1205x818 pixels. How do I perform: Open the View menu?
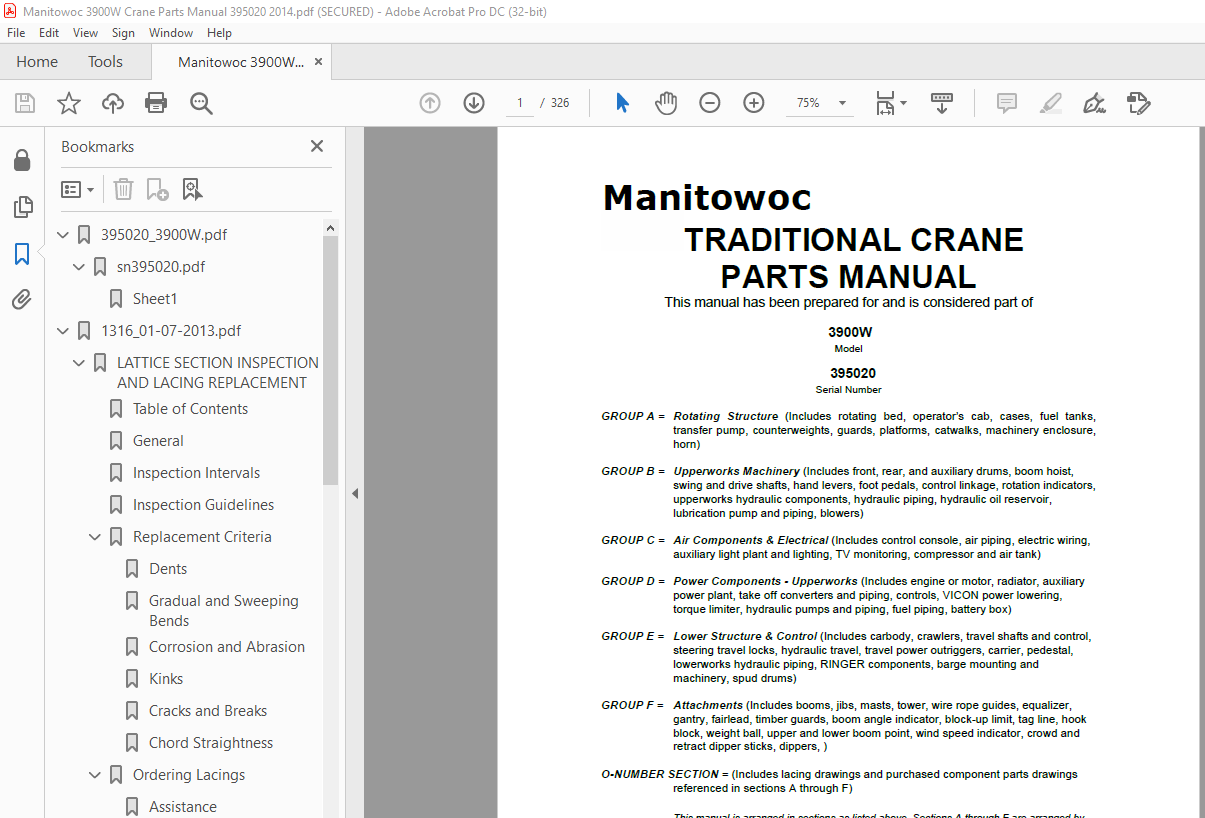click(85, 33)
